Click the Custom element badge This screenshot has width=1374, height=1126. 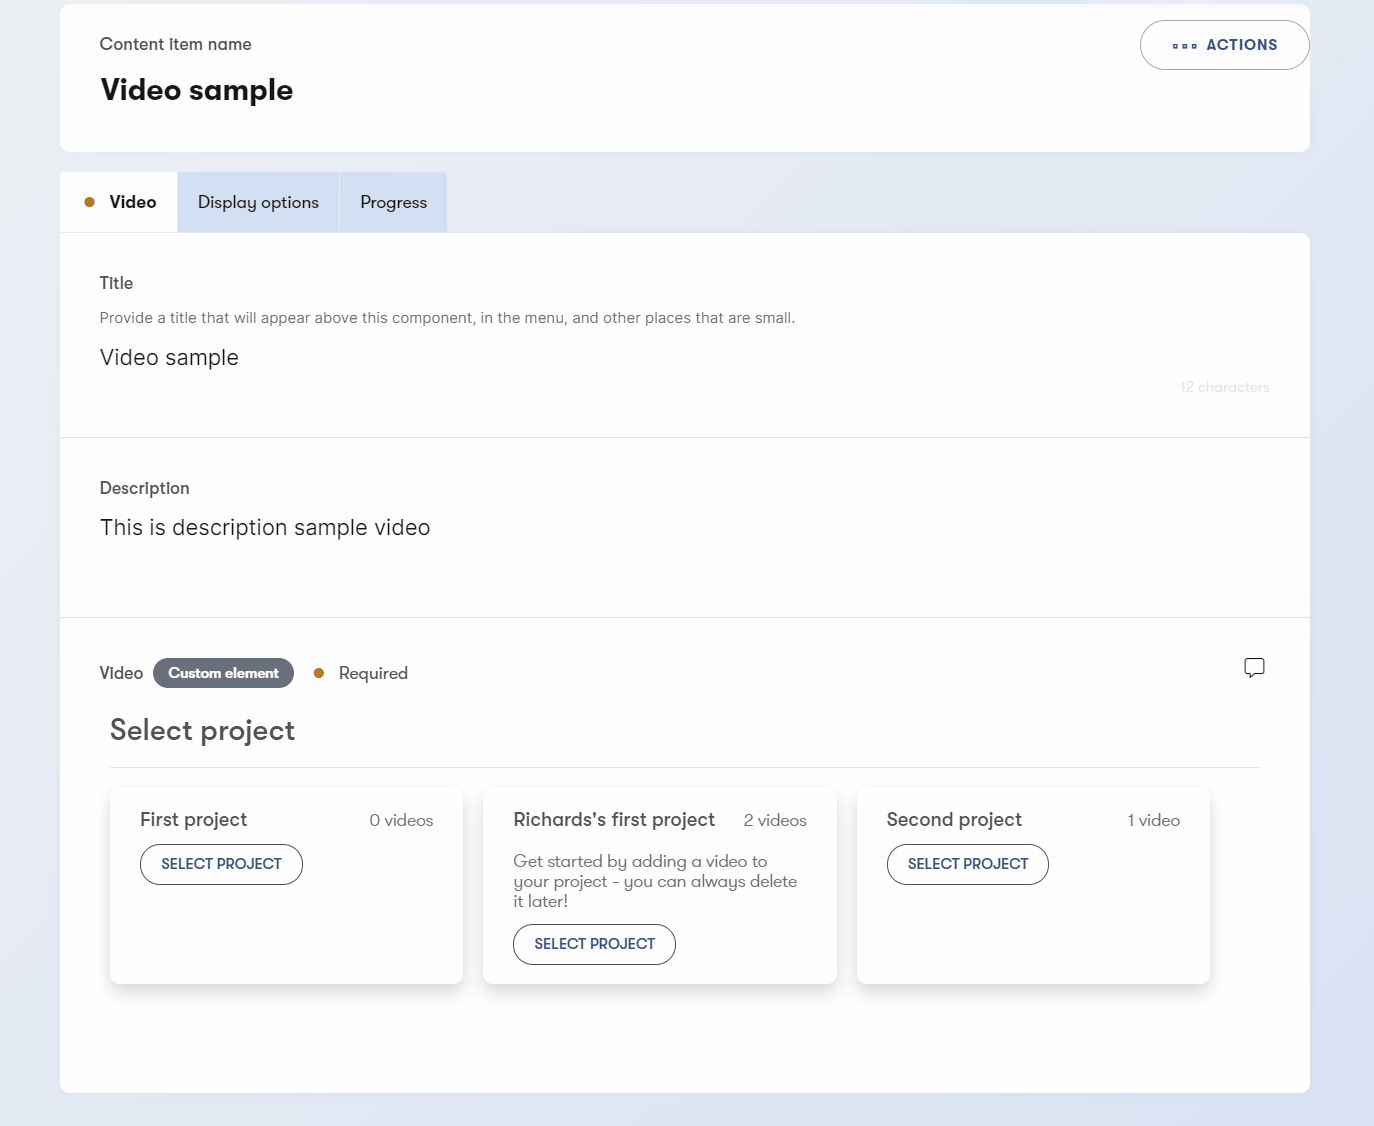[x=223, y=673]
